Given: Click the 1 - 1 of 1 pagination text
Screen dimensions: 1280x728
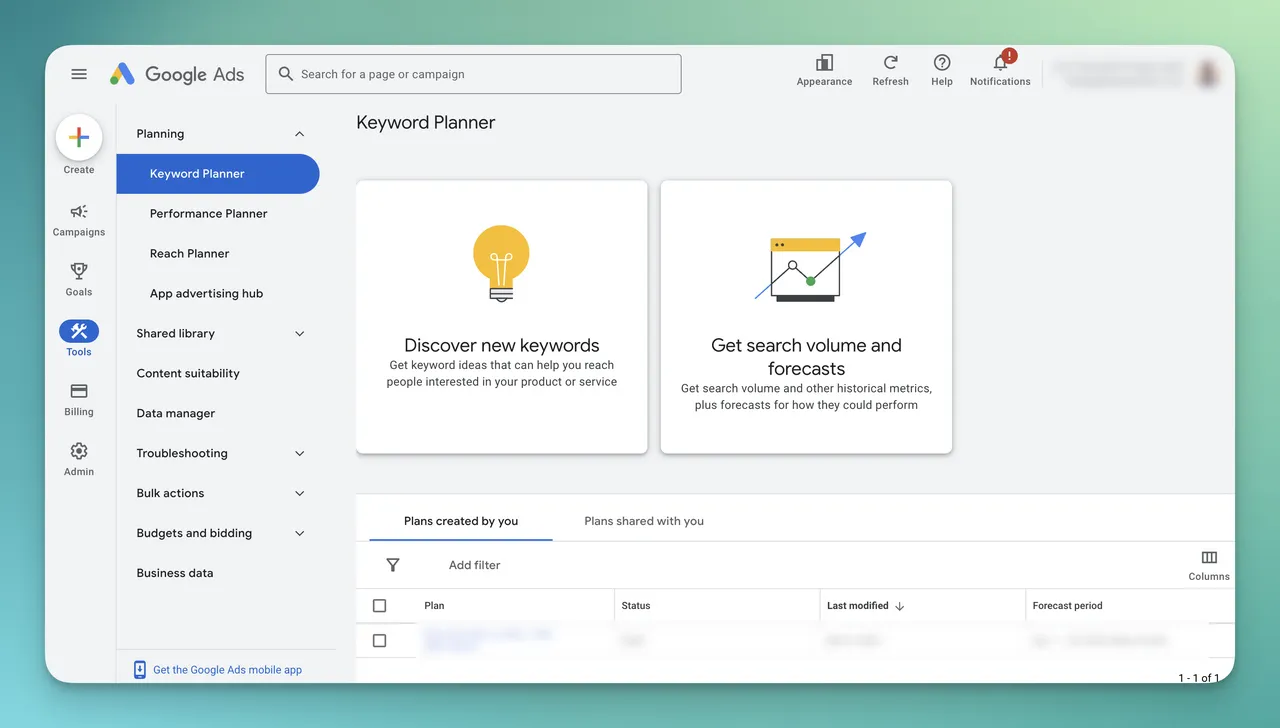Looking at the screenshot, I should (x=1199, y=678).
